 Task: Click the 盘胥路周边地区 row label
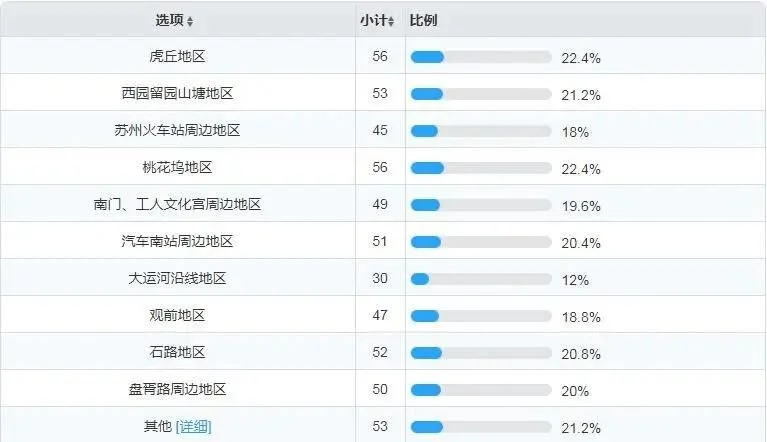[x=177, y=389]
